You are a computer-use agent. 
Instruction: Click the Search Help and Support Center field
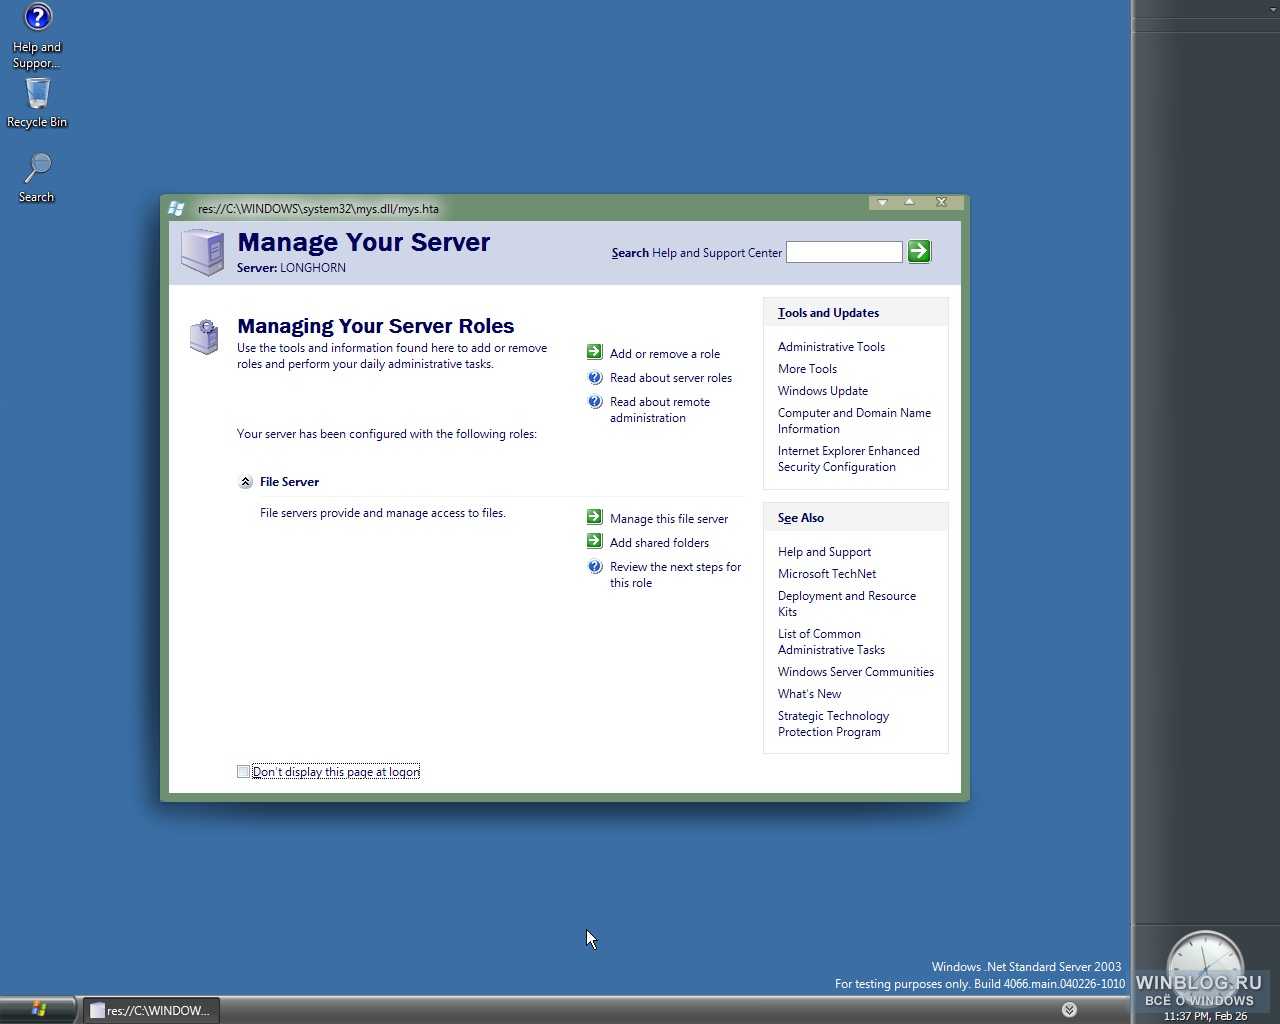click(x=844, y=252)
